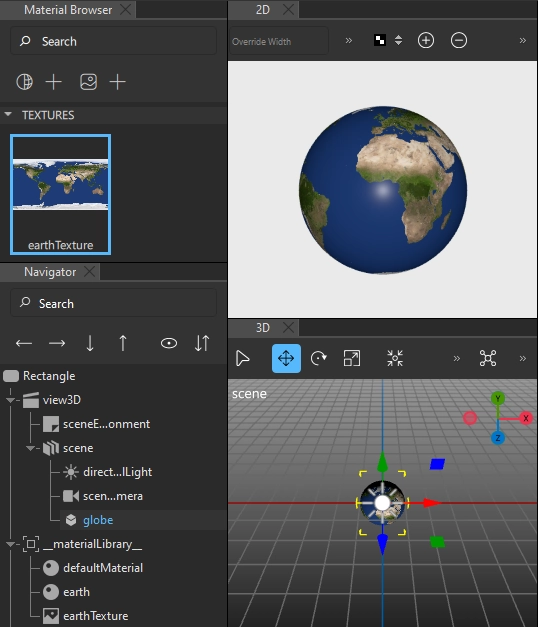
Task: Expand 2D toolbar overflow at far right
Action: [x=523, y=40]
